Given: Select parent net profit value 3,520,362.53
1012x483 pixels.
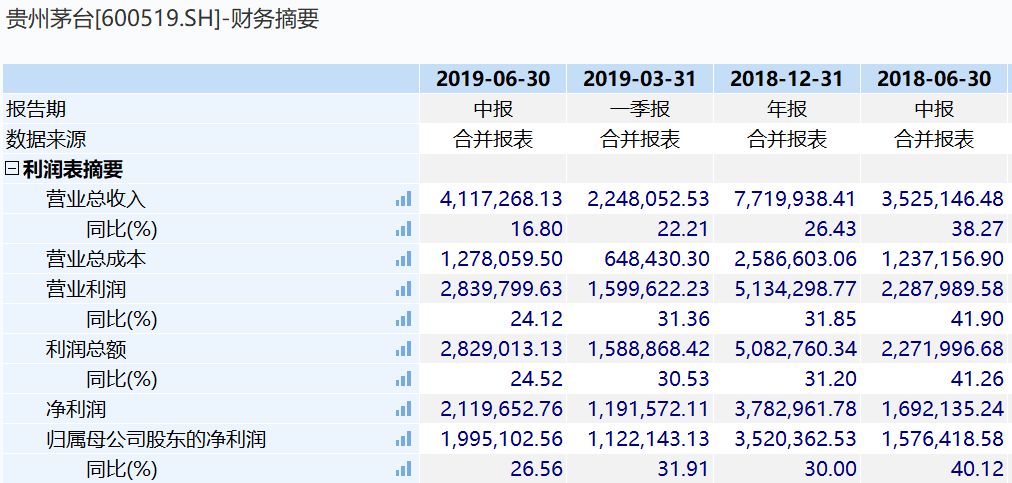Looking at the screenshot, I should click(795, 439).
